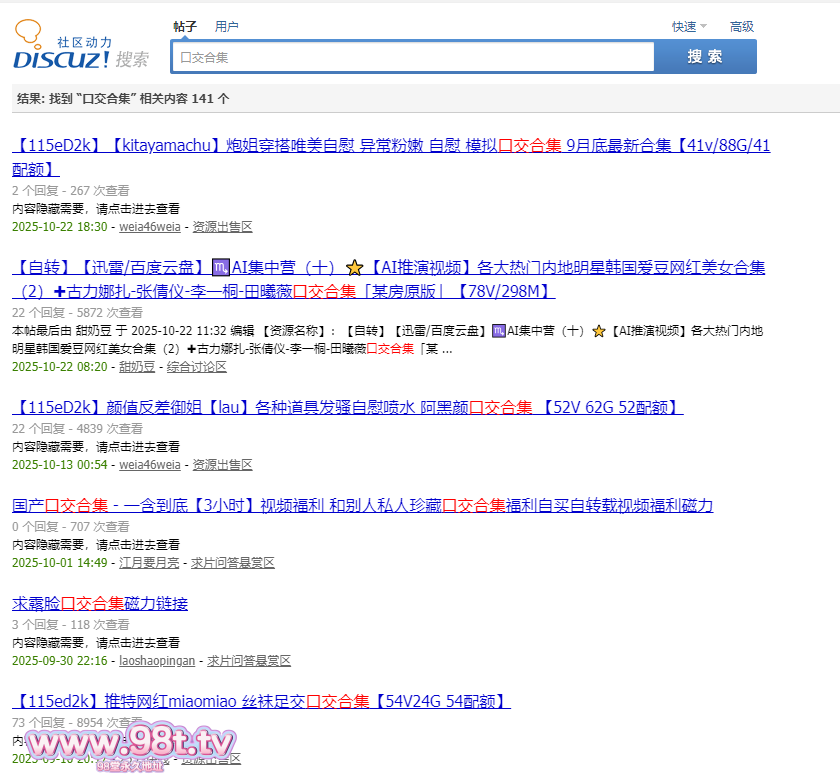The width and height of the screenshot is (840, 781).
Task: Open author 江月要月亮's profile link
Action: [149, 563]
